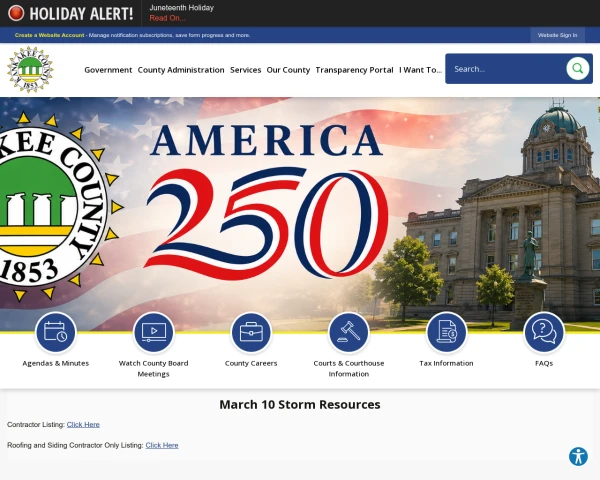Open the Contractor Listing Click Here link

(83, 424)
